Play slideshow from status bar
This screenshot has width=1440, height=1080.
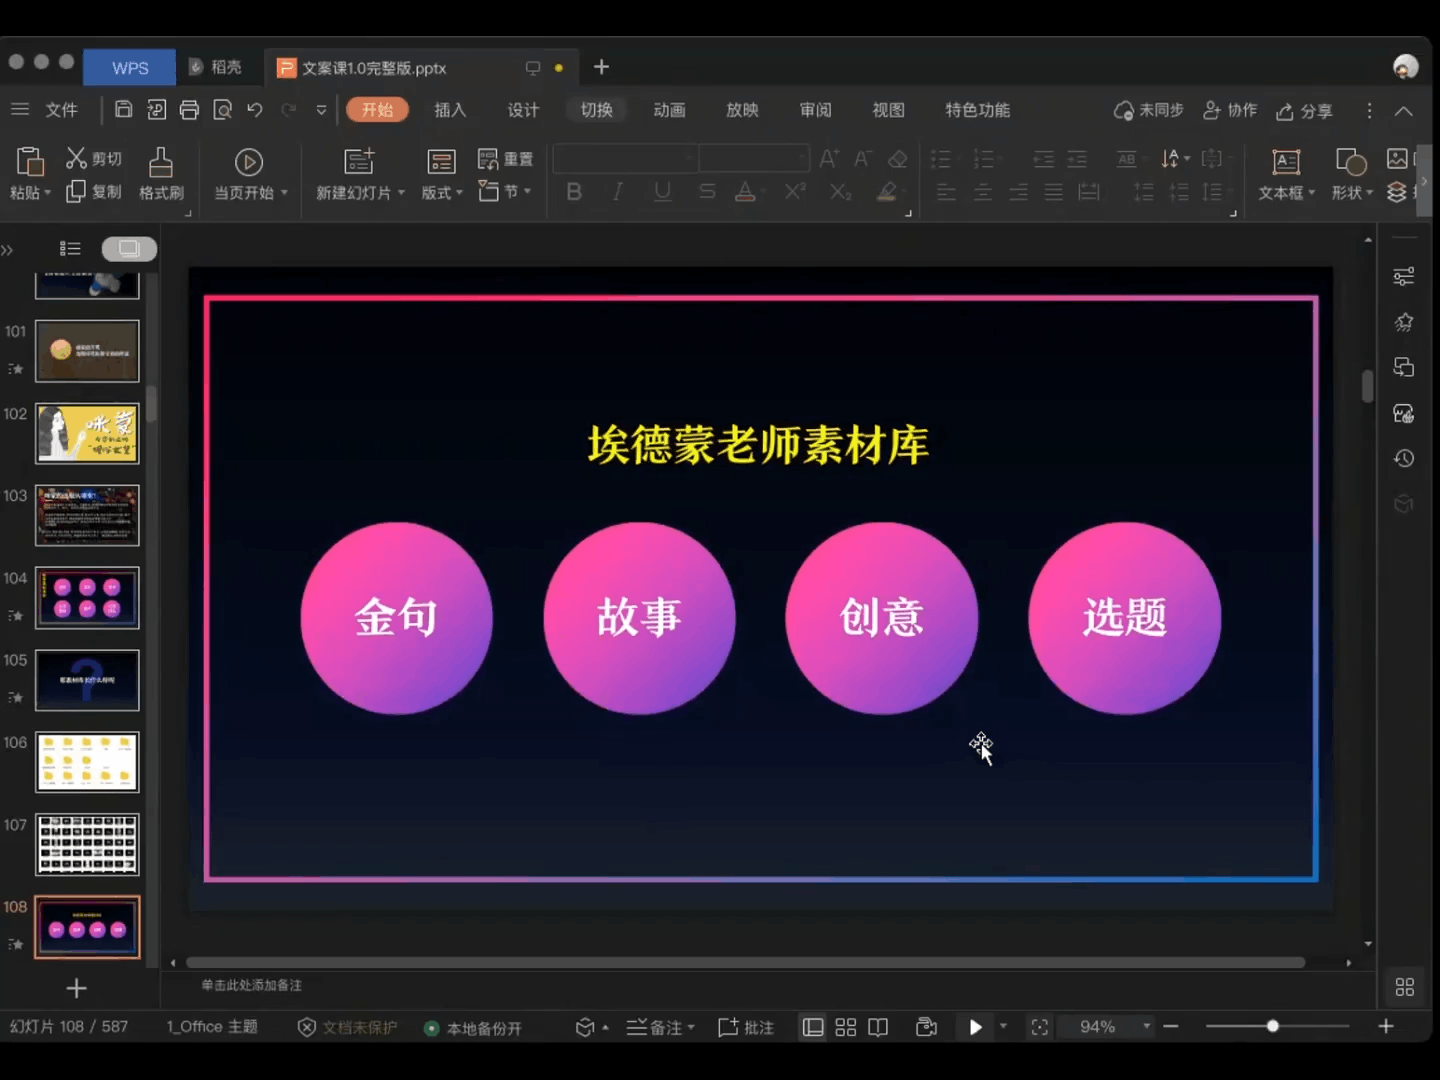tap(975, 1027)
